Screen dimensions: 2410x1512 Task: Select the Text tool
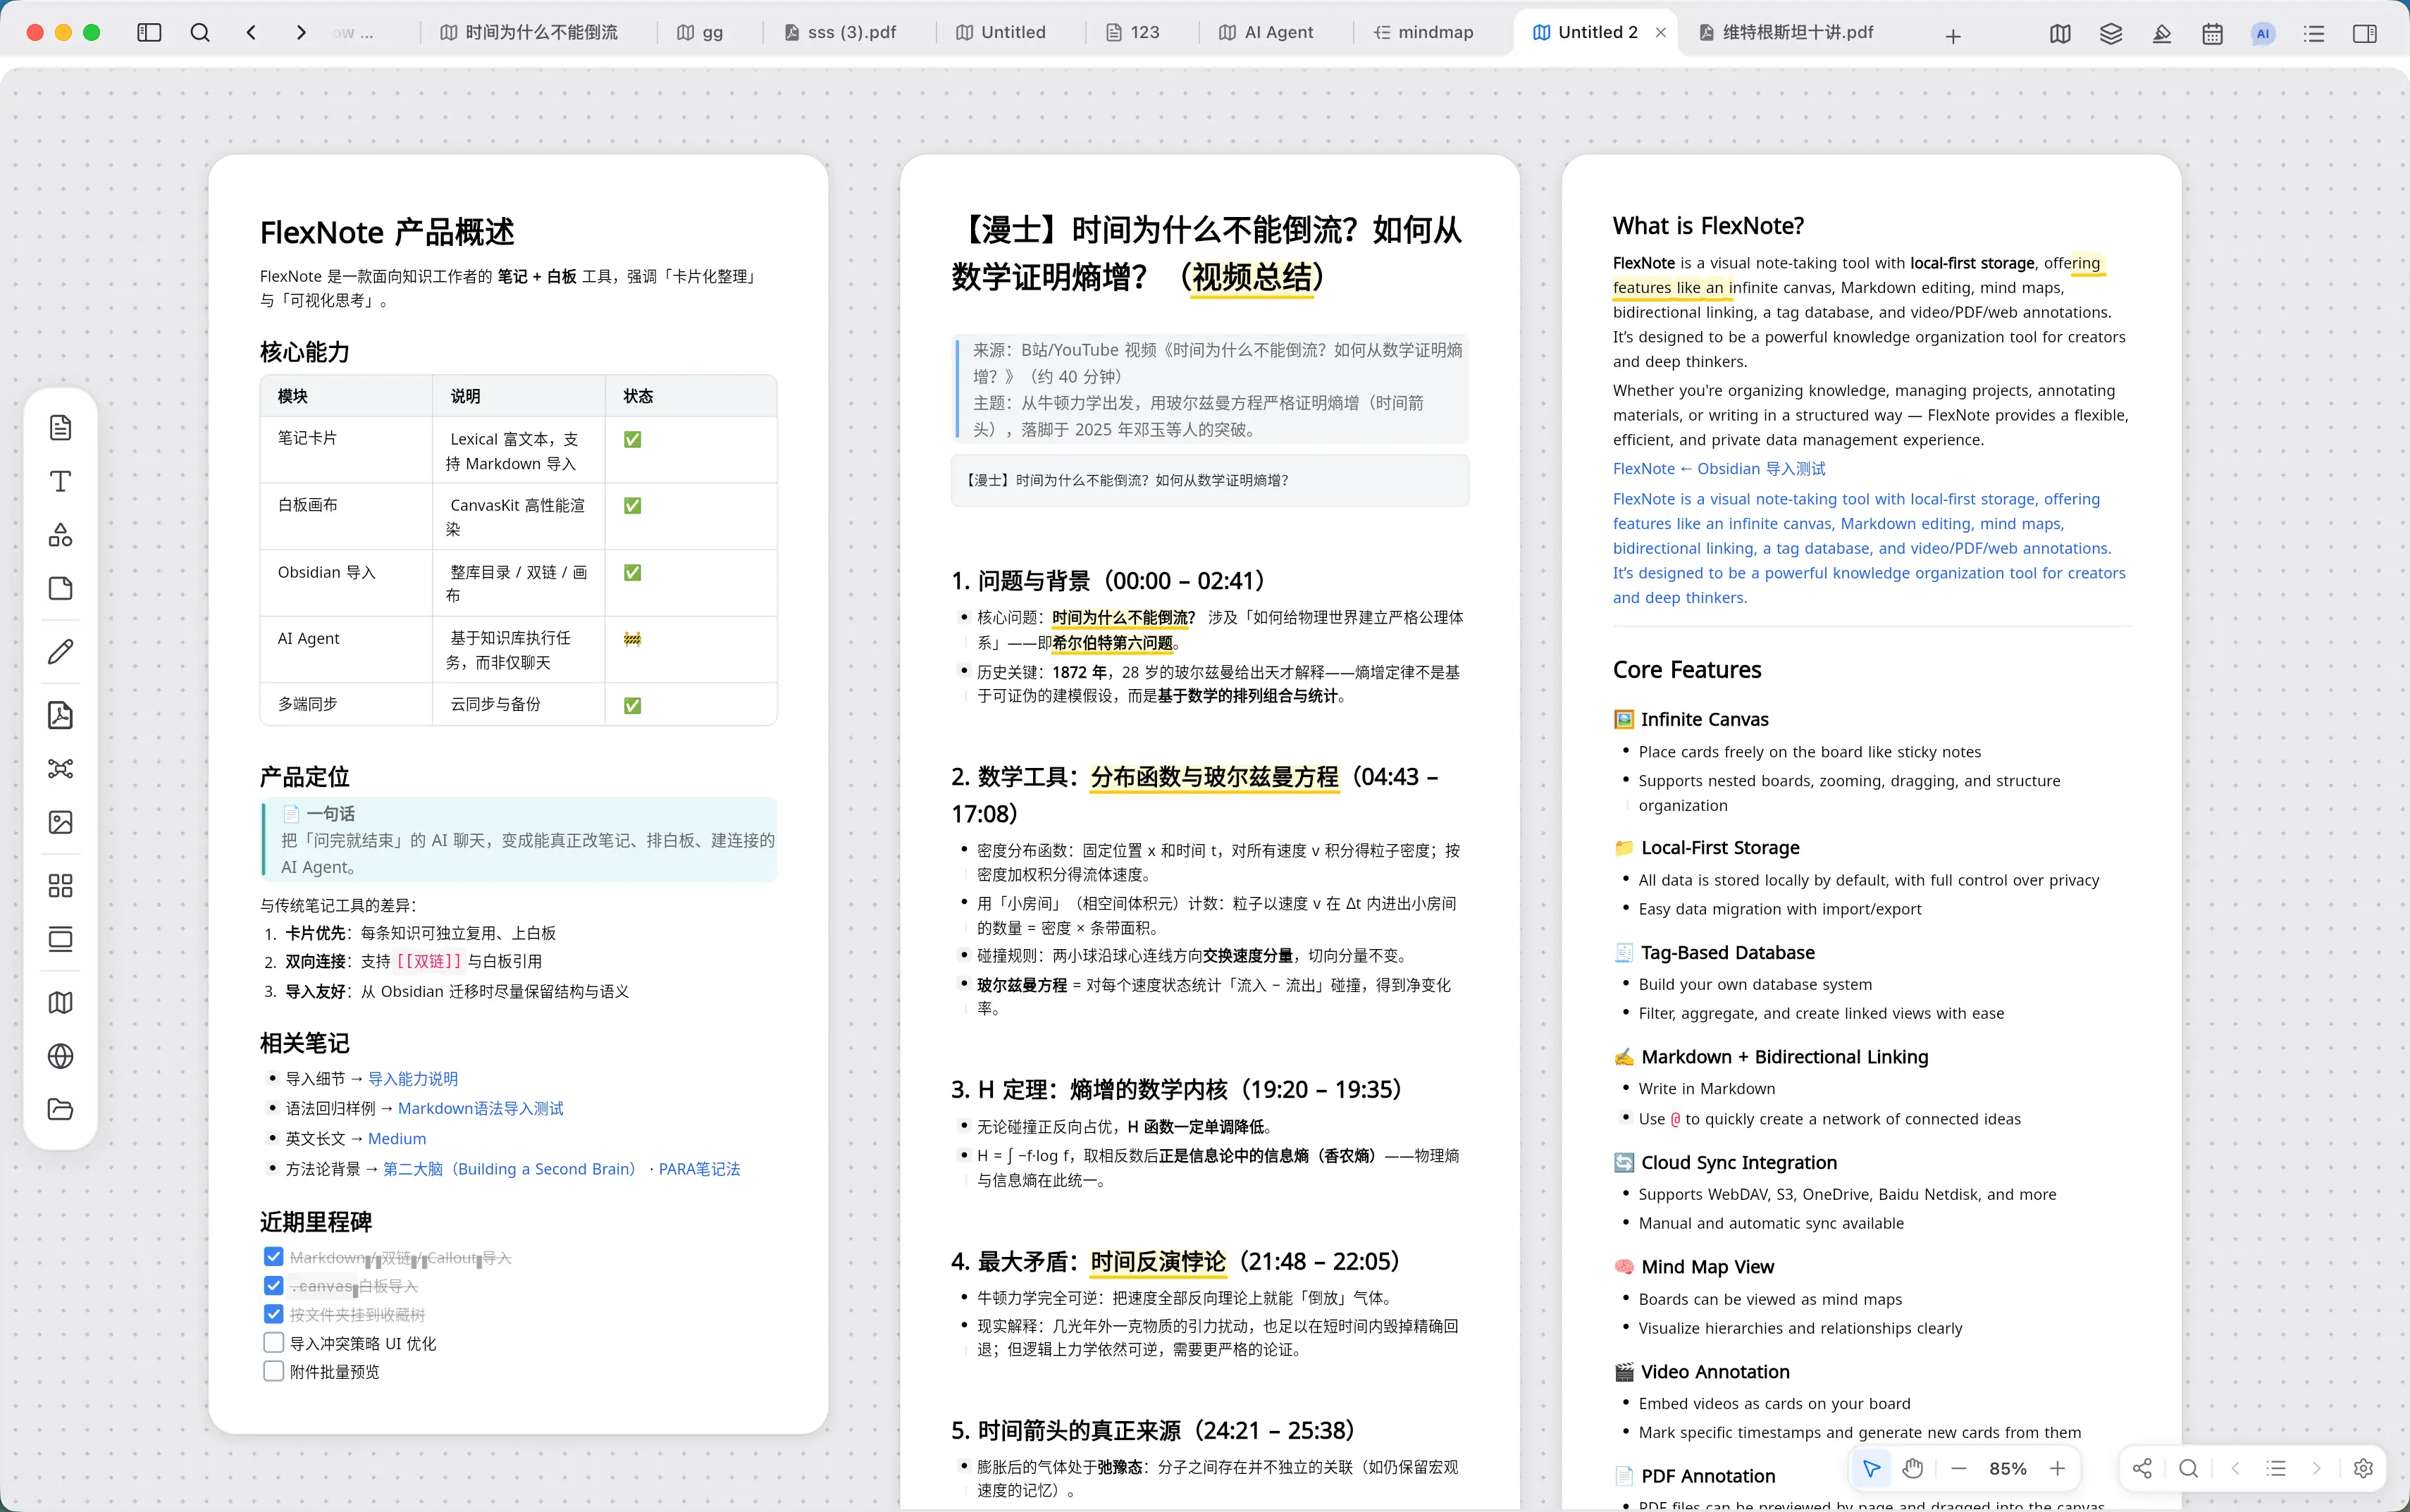point(61,481)
